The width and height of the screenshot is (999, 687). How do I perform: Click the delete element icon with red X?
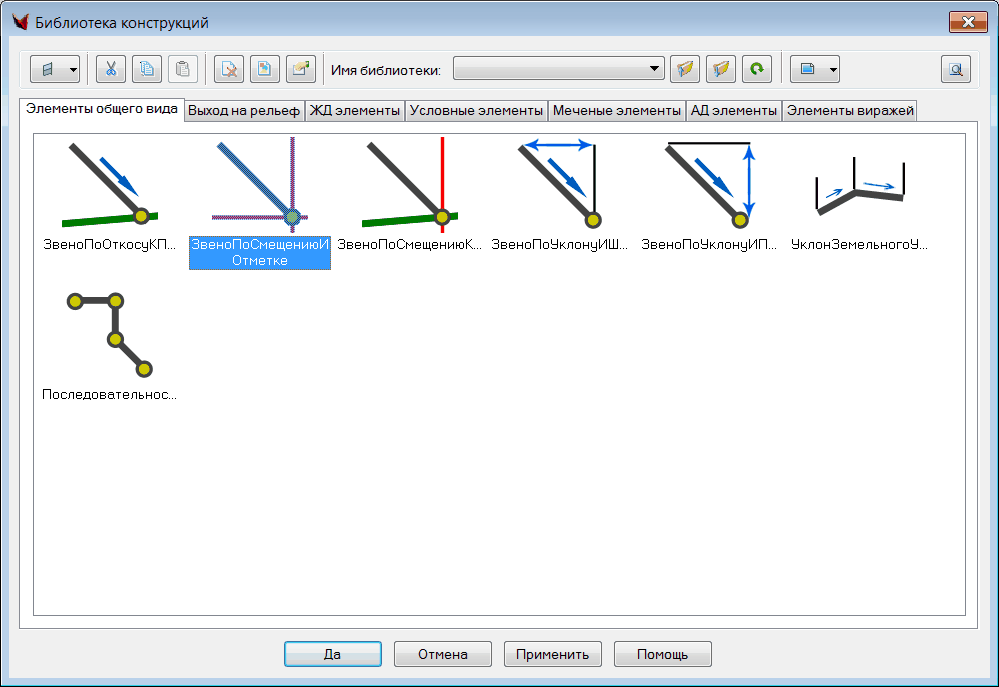point(230,69)
